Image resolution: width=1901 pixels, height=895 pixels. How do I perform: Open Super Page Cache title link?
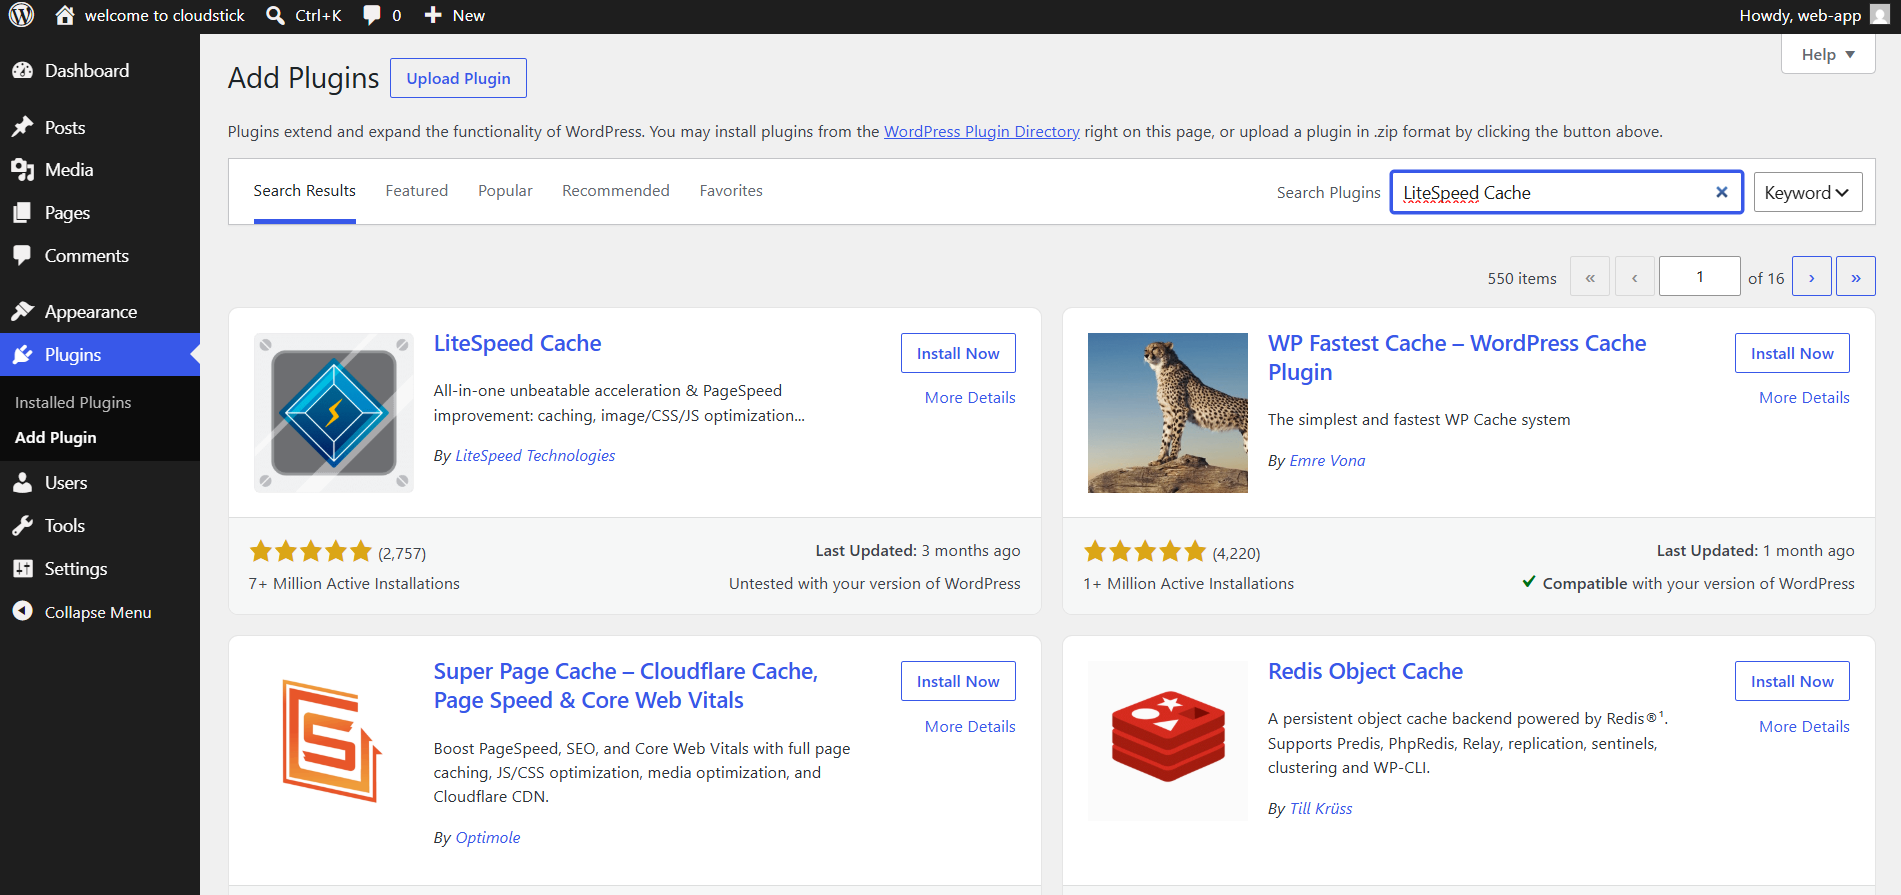(x=626, y=685)
